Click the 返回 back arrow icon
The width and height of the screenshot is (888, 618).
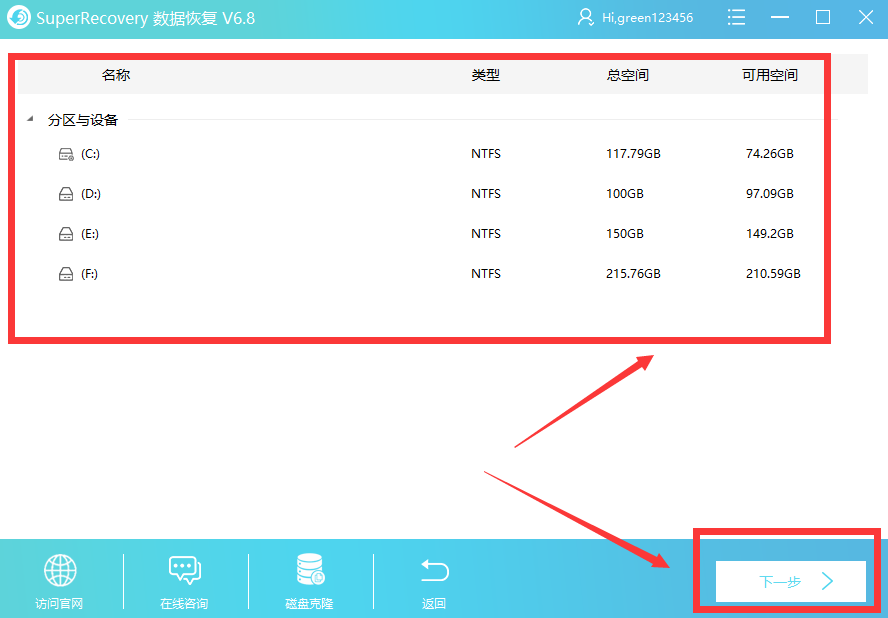434,570
